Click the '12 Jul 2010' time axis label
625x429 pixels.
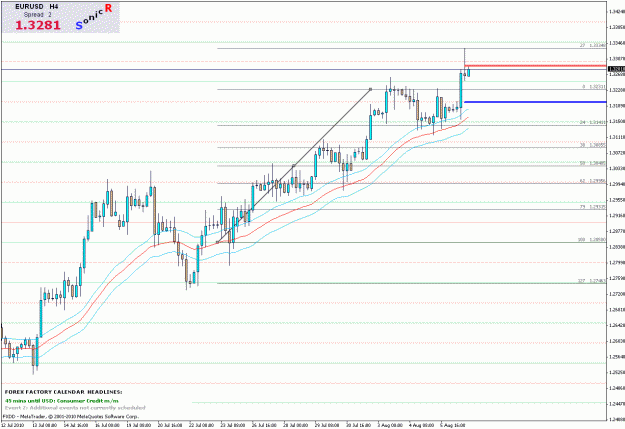tap(13, 425)
